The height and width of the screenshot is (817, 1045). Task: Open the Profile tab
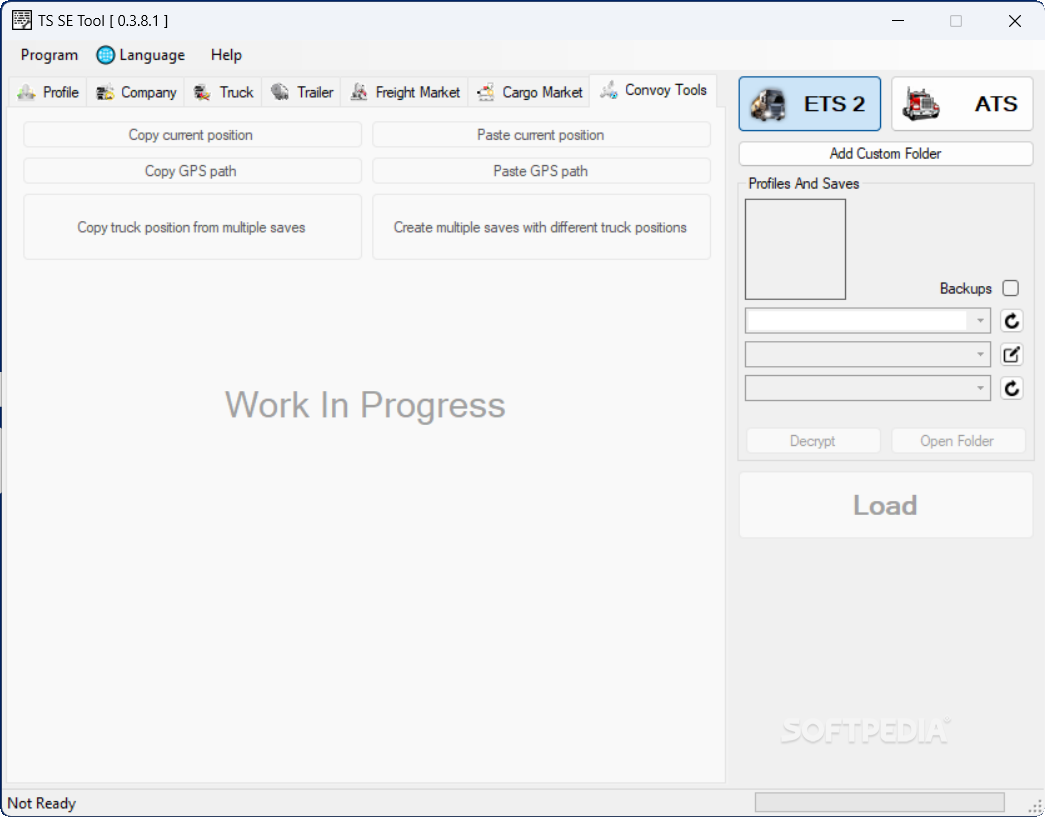click(x=48, y=92)
